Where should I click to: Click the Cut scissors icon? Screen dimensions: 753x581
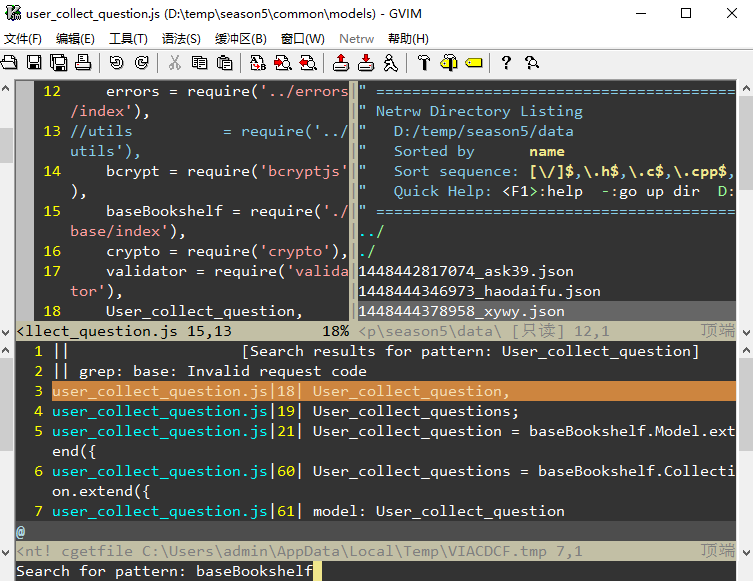click(x=174, y=62)
